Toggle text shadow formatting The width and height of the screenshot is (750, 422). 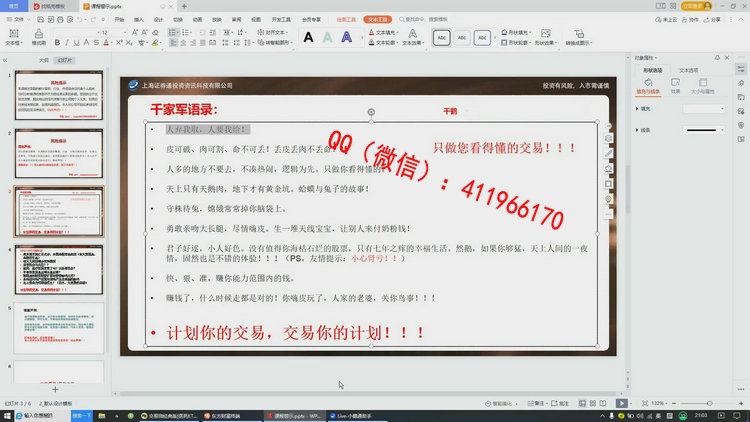tap(86, 43)
